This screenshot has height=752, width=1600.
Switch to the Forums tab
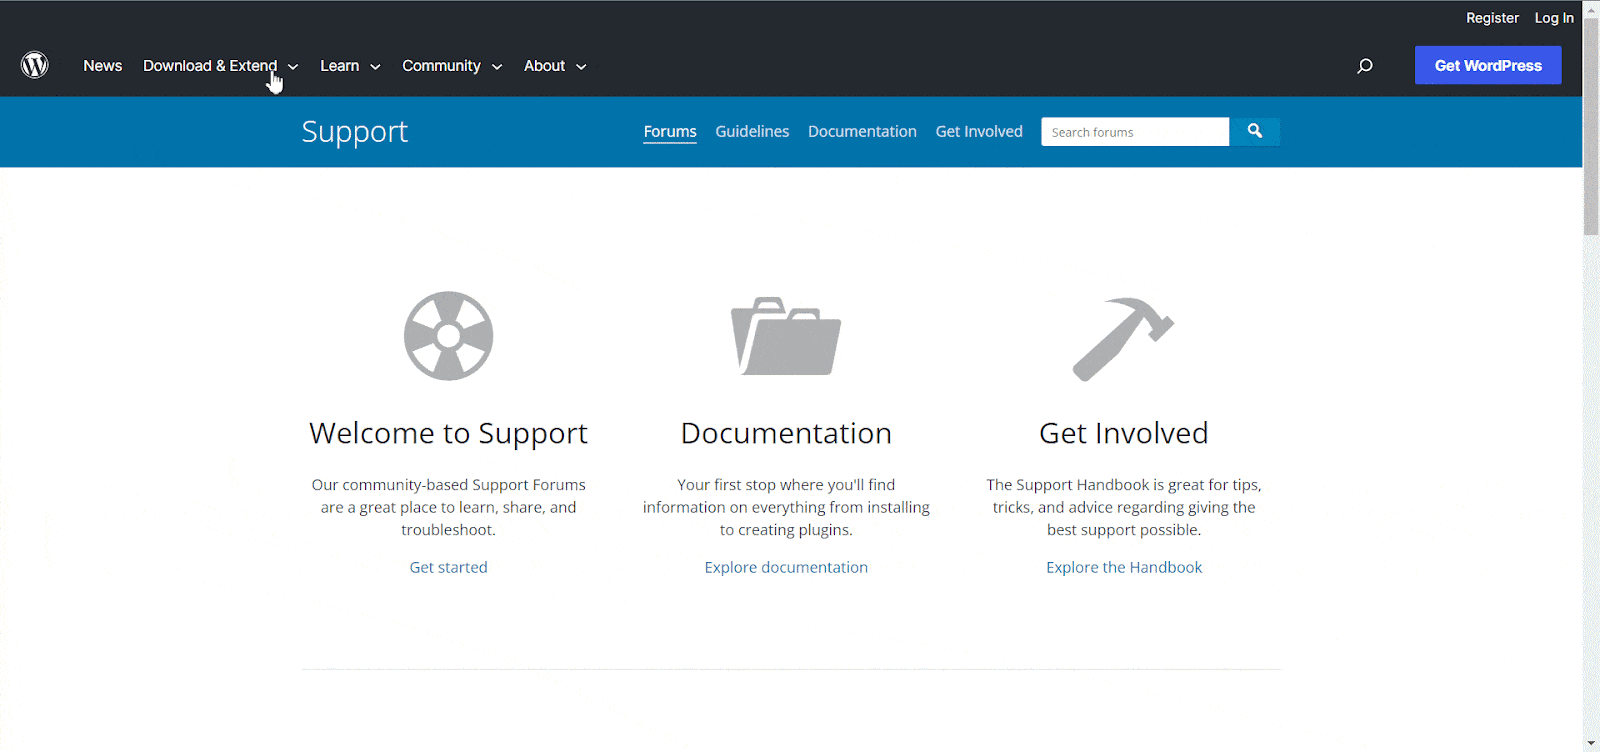pos(670,132)
